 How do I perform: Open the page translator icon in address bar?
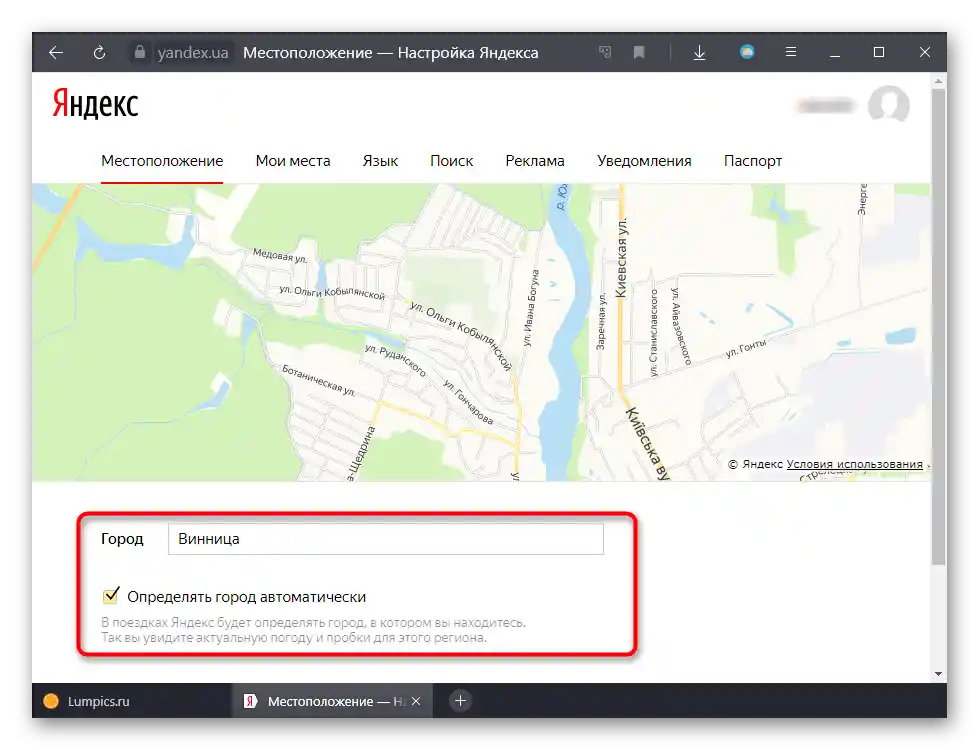[605, 52]
